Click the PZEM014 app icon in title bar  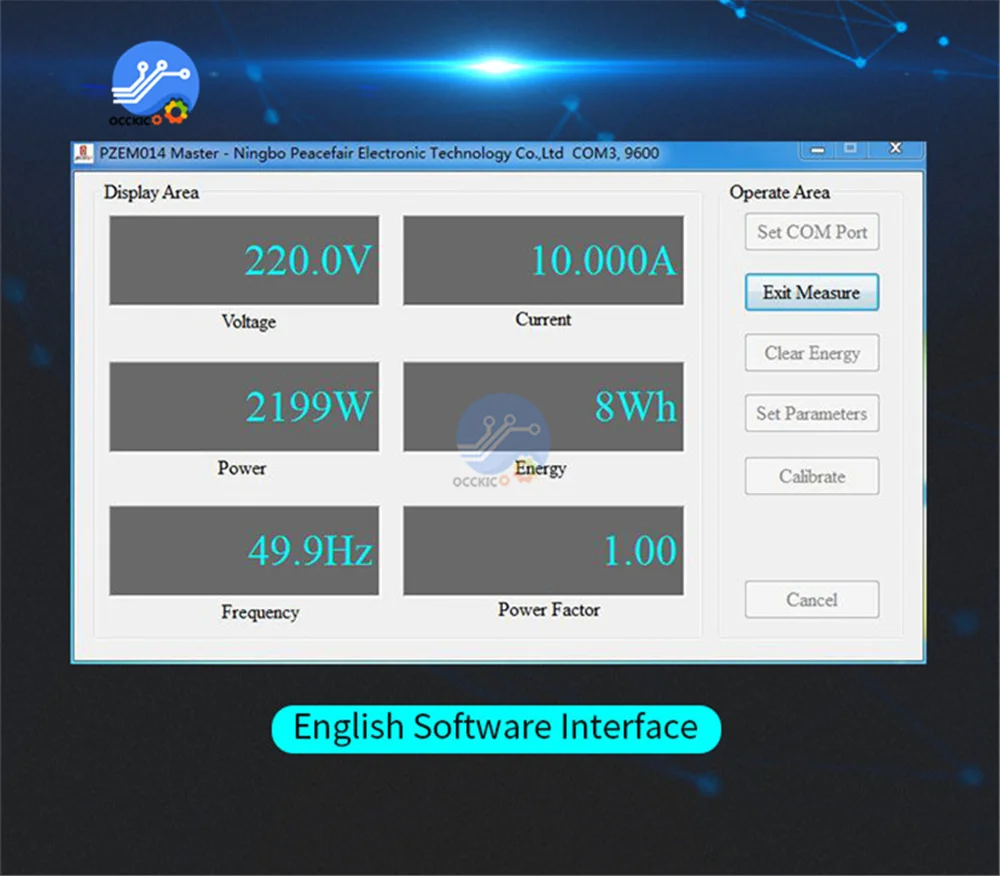click(x=84, y=153)
